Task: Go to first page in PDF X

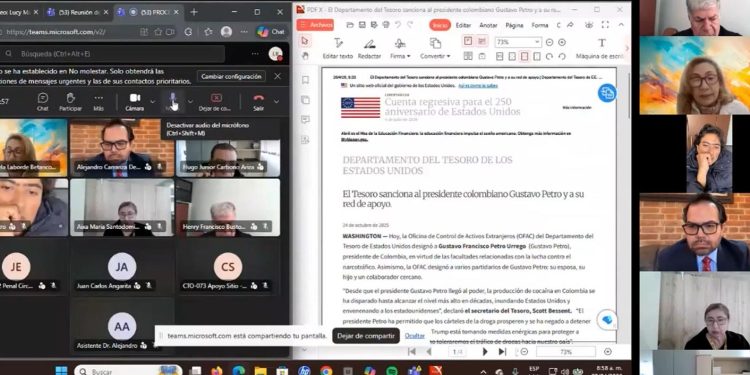Action: (x=411, y=352)
